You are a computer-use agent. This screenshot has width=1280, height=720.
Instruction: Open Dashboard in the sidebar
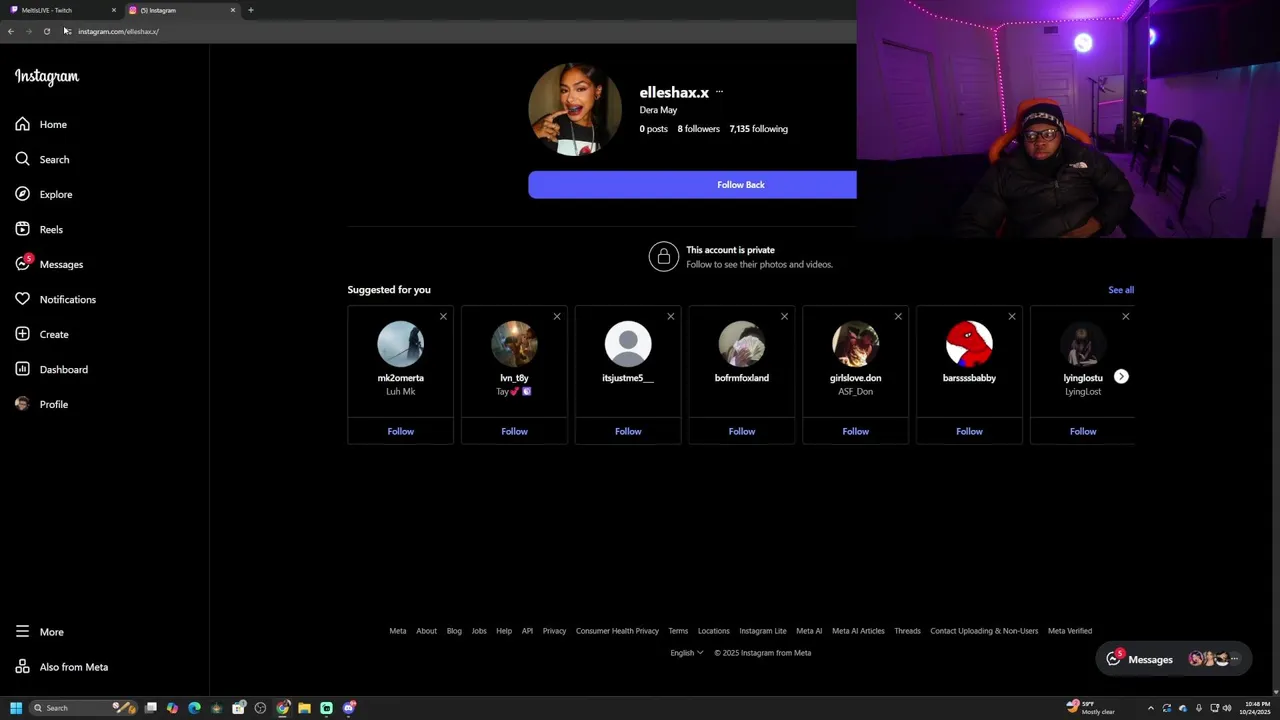coord(51,370)
